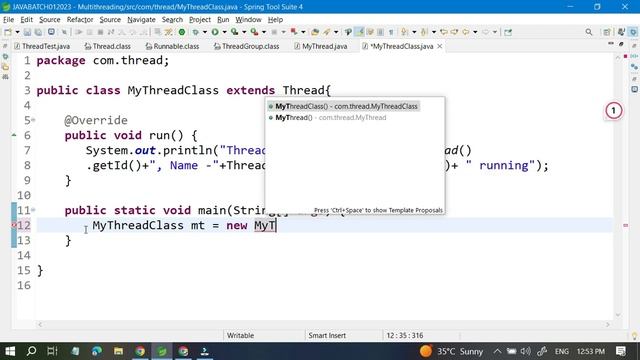Click the Smart Insert status entry
Image resolution: width=640 pixels, height=360 pixels.
click(x=327, y=336)
